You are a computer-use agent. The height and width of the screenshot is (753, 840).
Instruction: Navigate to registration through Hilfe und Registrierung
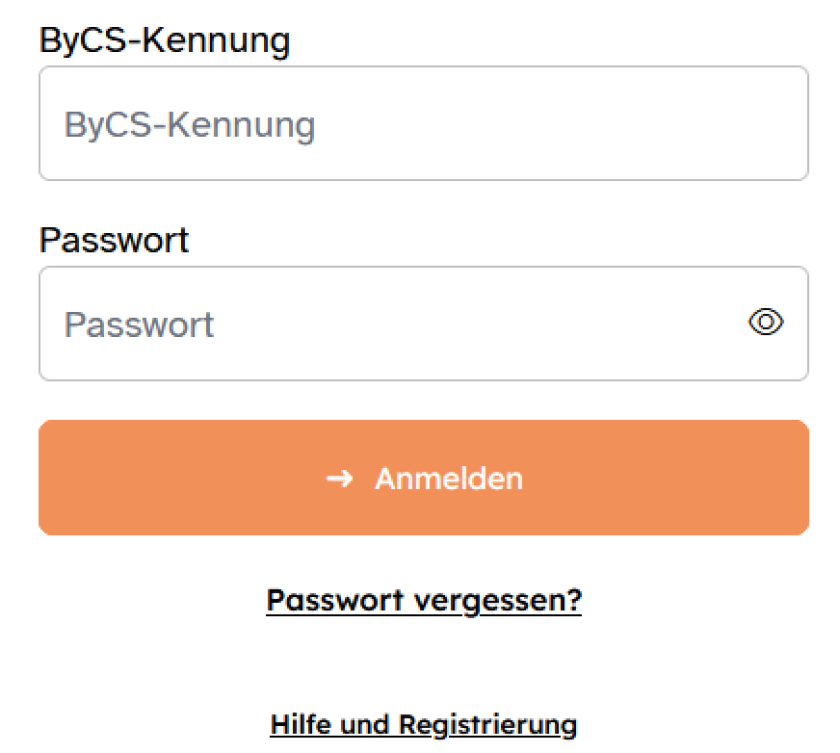(423, 724)
